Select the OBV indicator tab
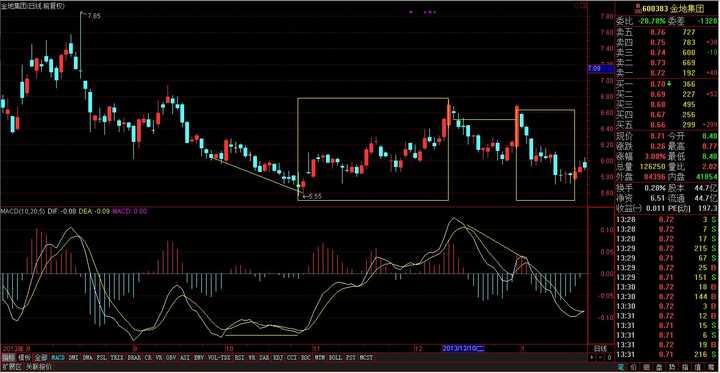Viewport: 720px width, 373px height. [x=171, y=357]
